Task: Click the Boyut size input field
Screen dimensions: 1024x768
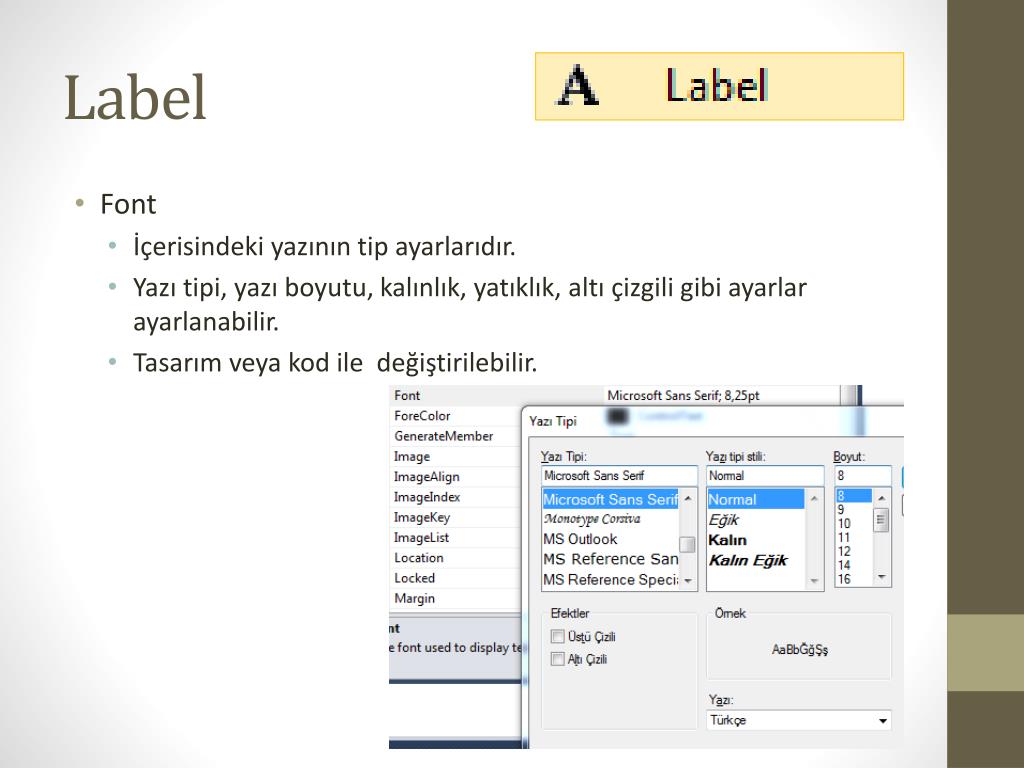Action: [863, 475]
